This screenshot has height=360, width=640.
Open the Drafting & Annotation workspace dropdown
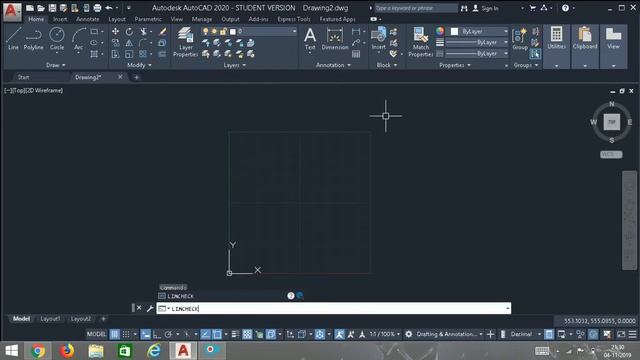[481, 334]
